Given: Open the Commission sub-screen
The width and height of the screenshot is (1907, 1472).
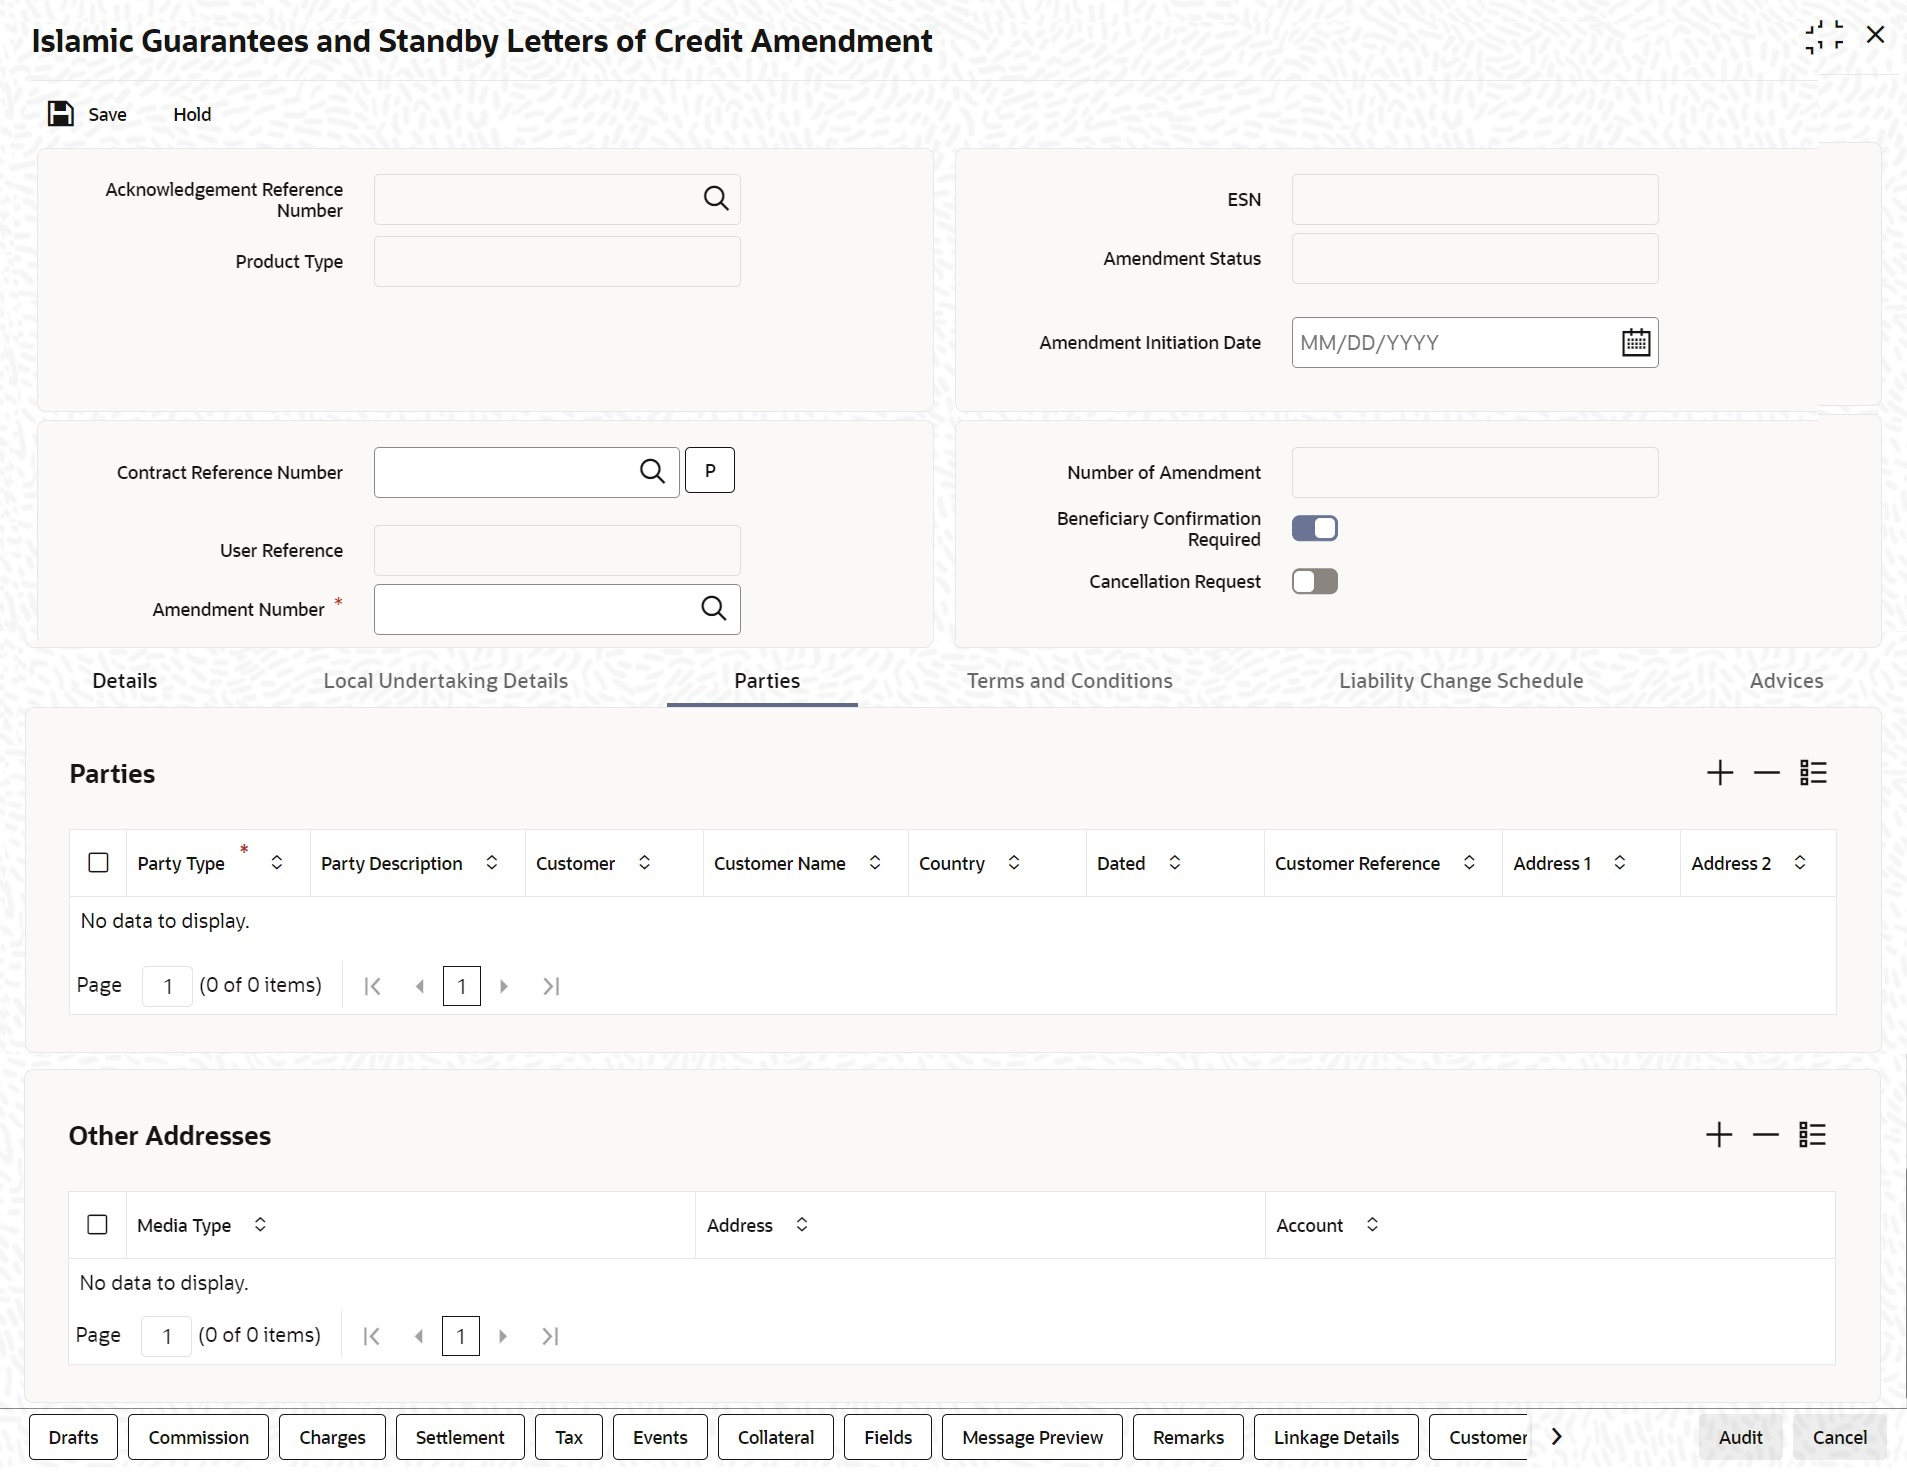Looking at the screenshot, I should point(198,1437).
